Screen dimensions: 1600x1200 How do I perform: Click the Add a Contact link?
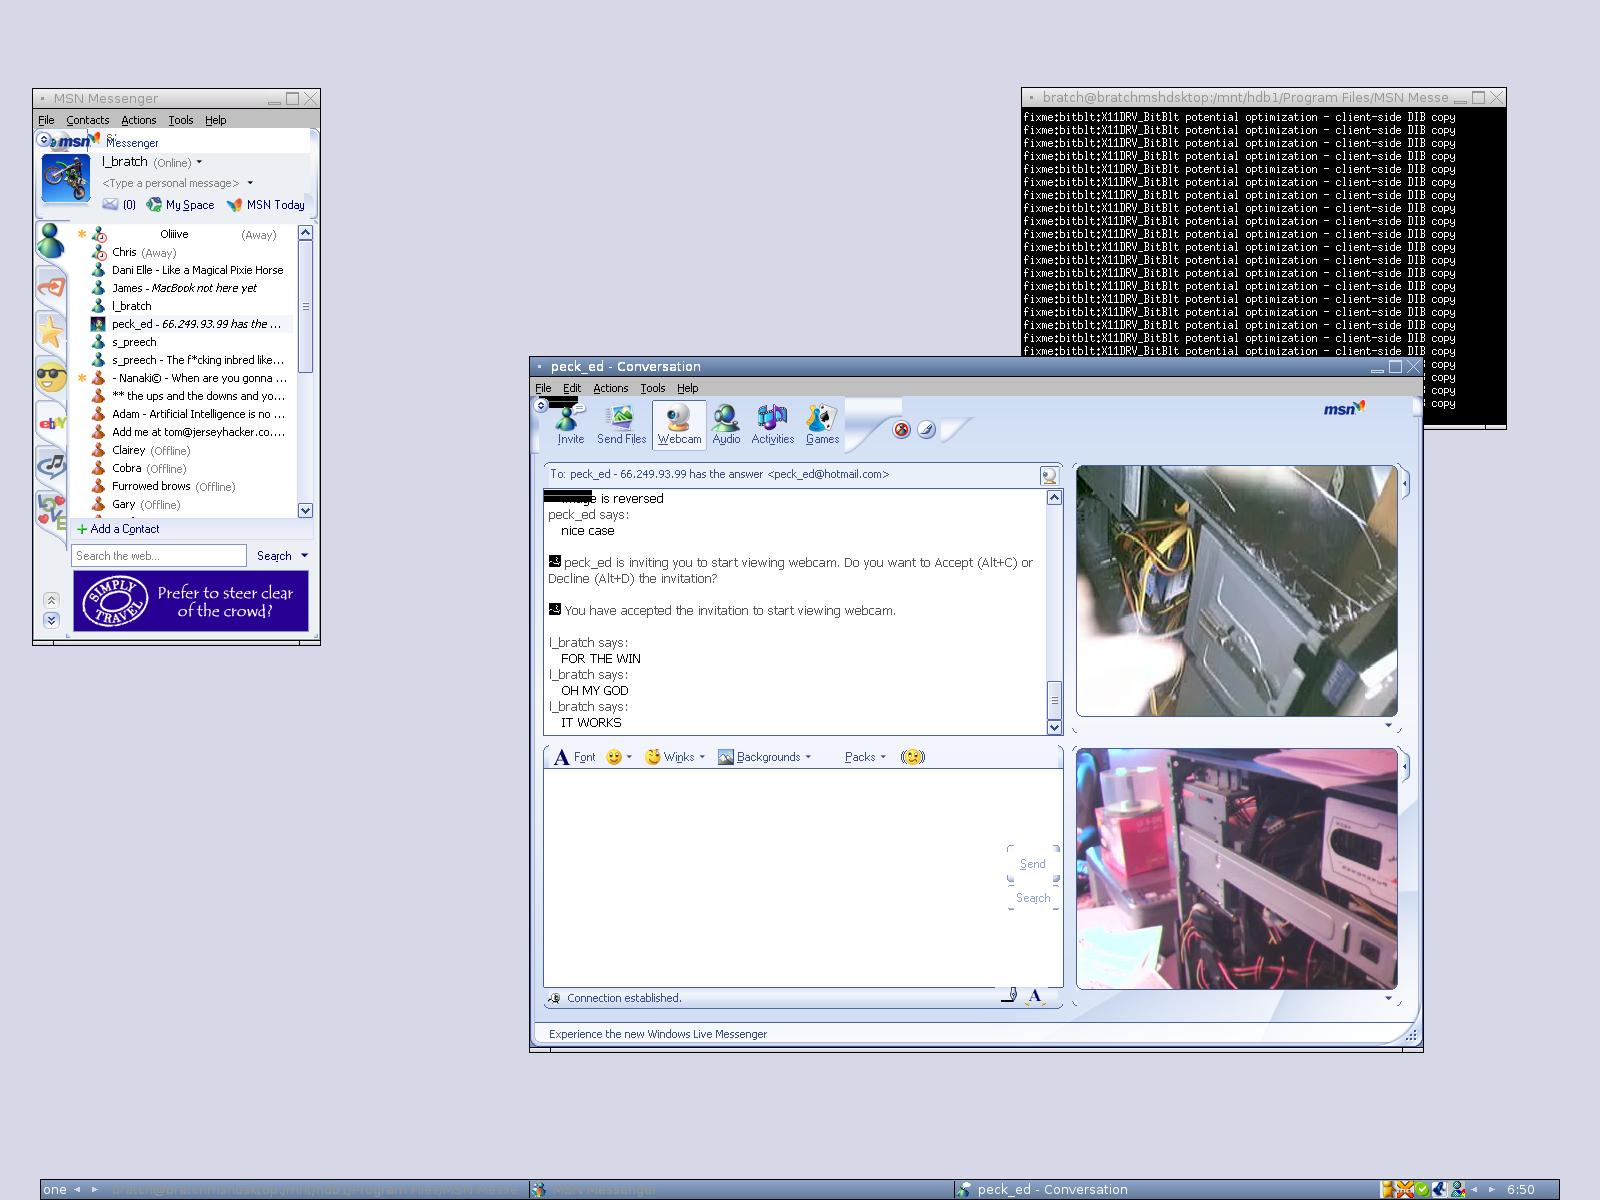pos(119,529)
